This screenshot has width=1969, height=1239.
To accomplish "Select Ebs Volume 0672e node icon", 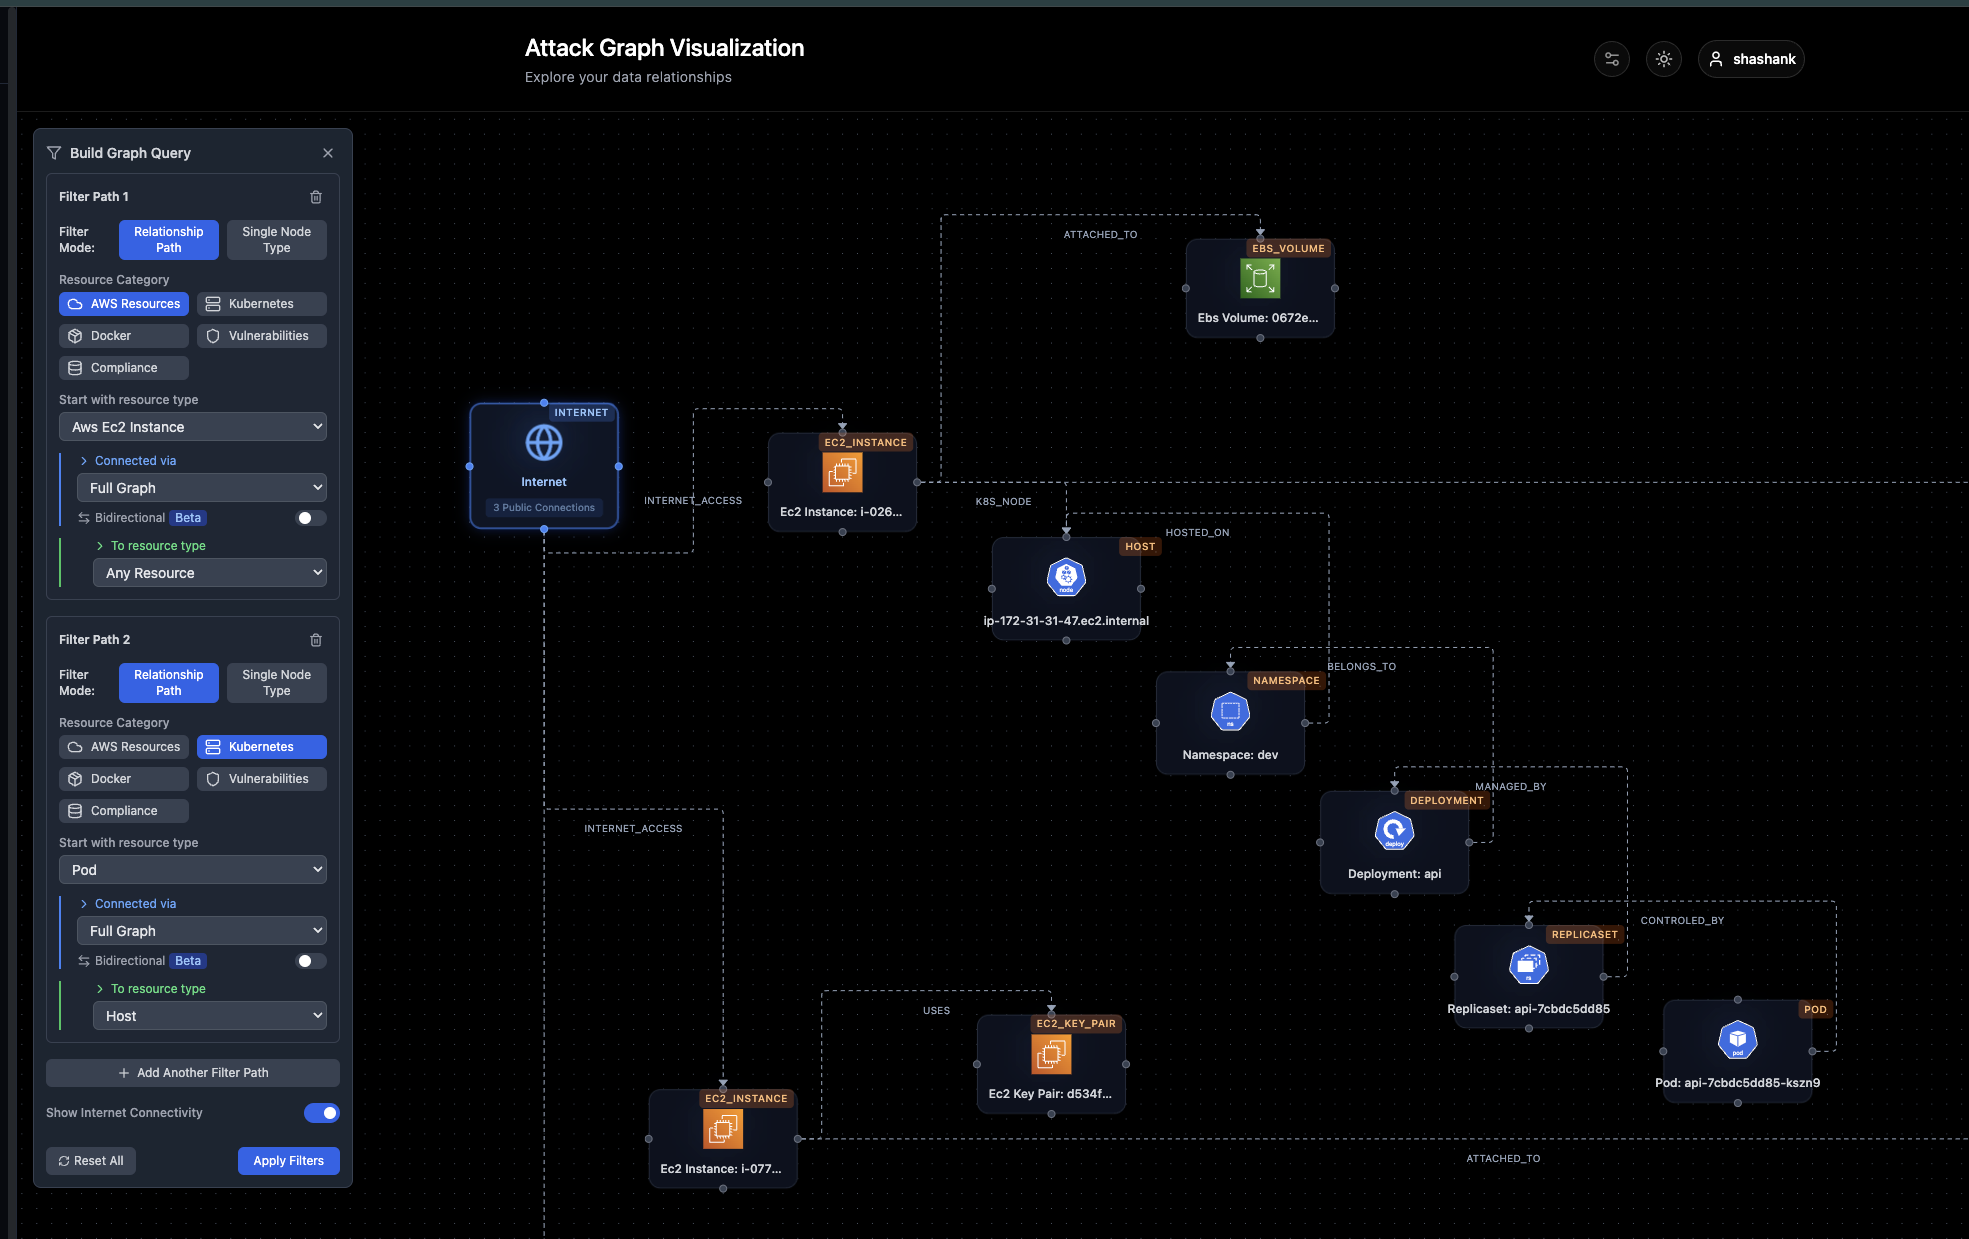I will coord(1260,278).
